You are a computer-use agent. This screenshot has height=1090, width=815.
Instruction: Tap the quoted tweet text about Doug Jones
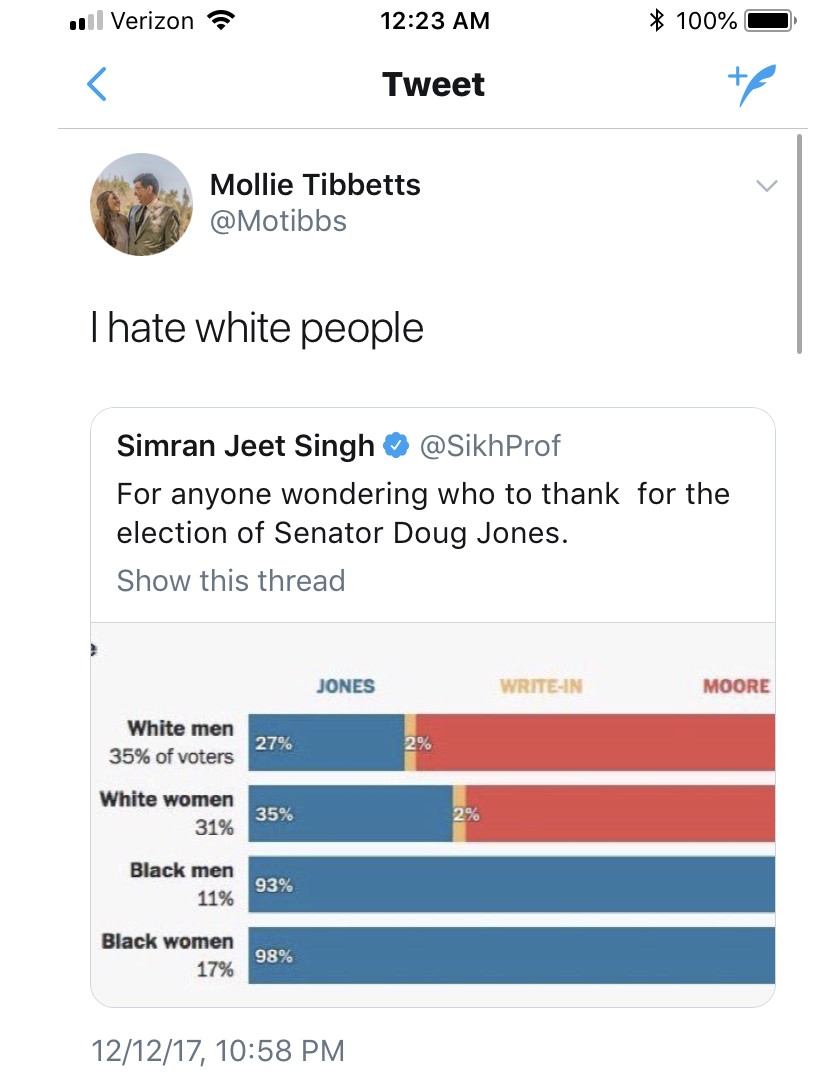point(423,513)
